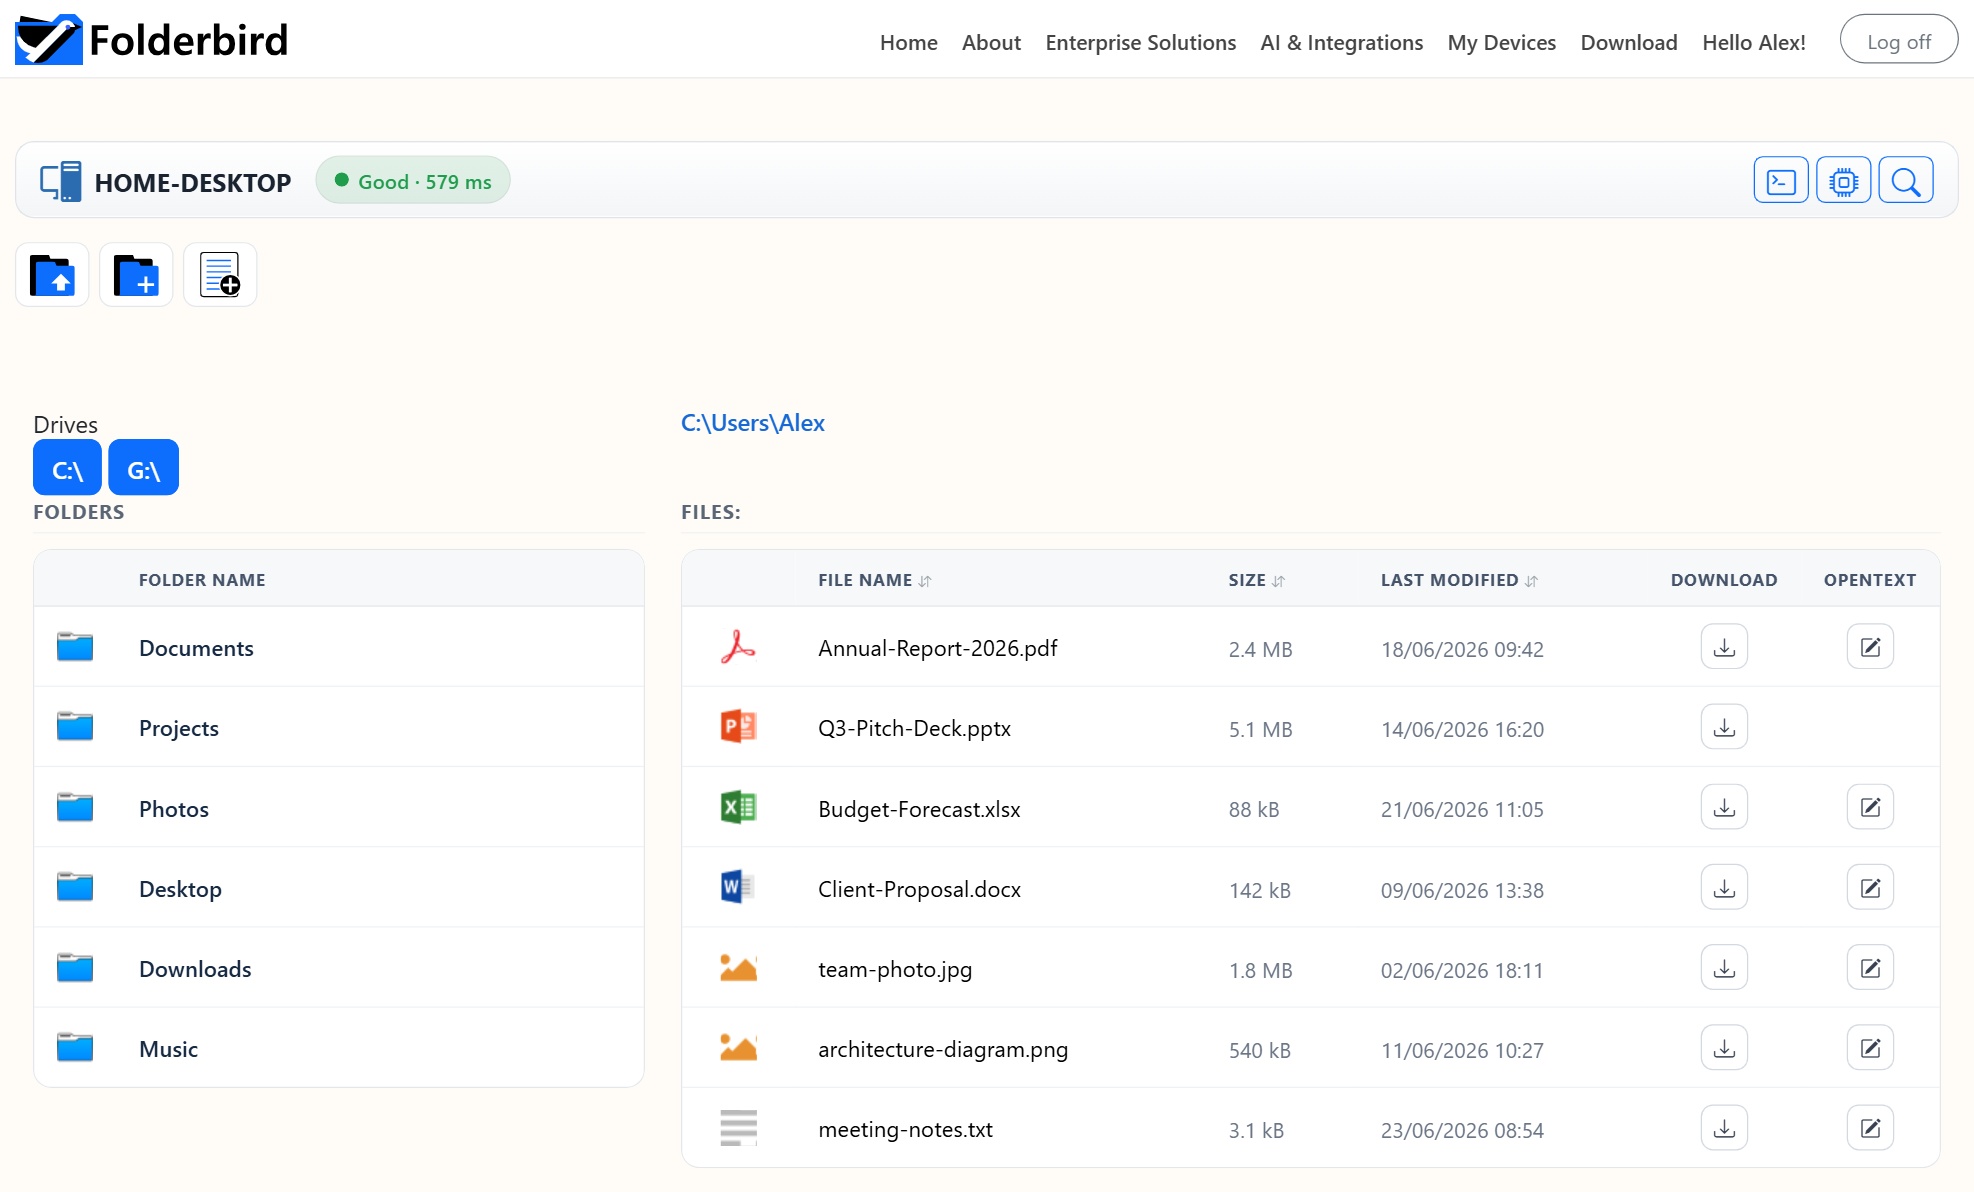Viewport: 1974px width, 1192px height.
Task: Click the Good 579 ms status badge
Action: [x=413, y=181]
